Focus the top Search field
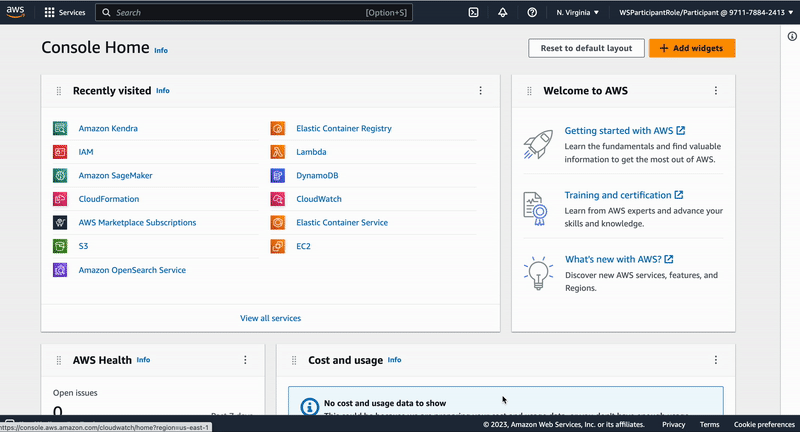The image size is (800, 432). point(254,12)
